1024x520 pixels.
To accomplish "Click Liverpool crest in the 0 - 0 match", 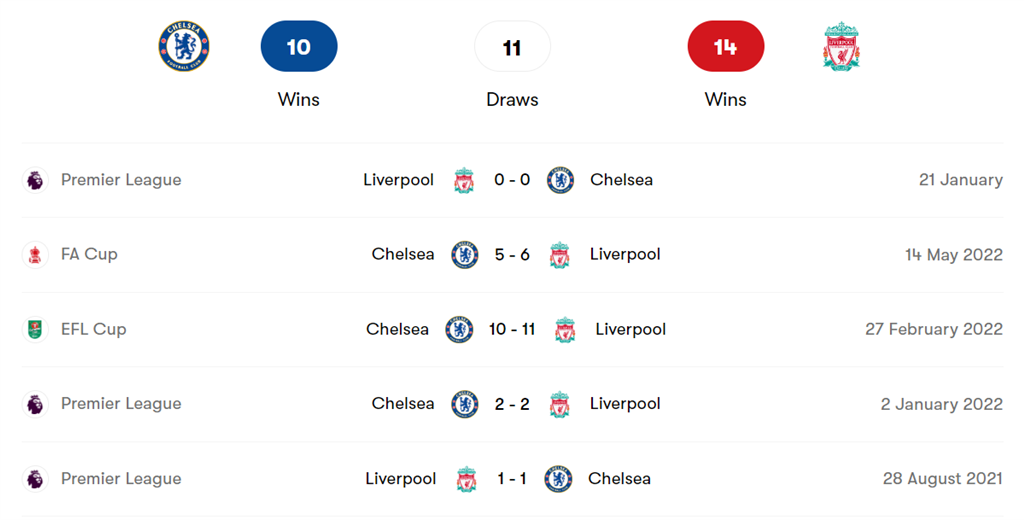I will tap(464, 180).
